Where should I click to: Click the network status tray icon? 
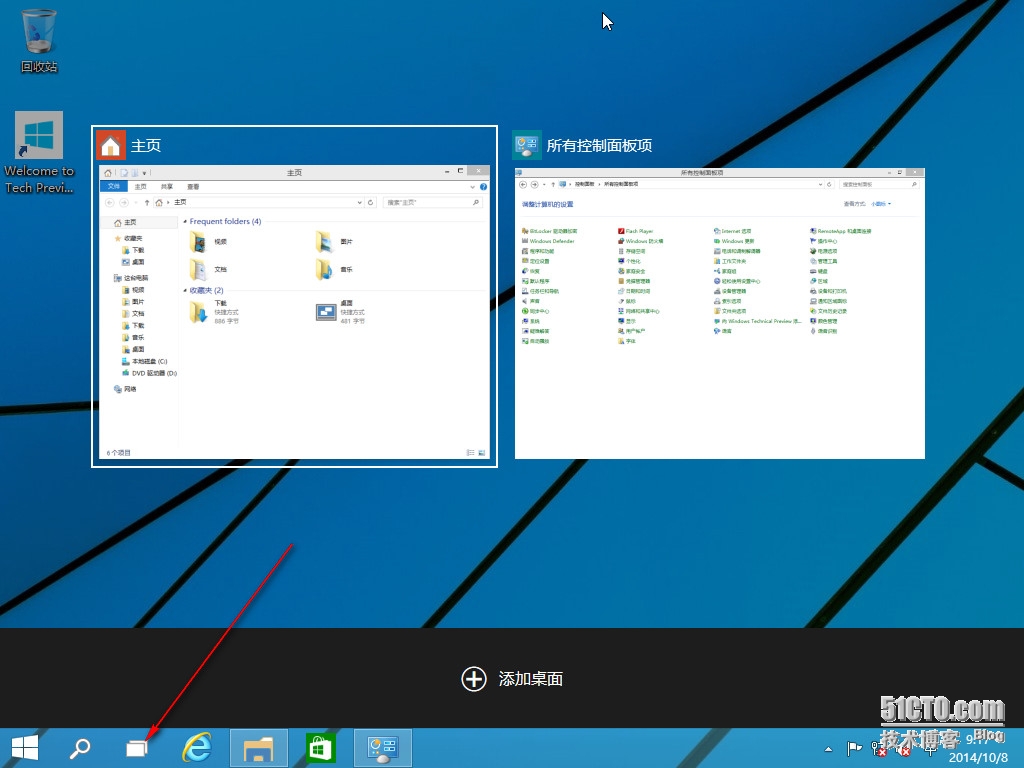(x=878, y=748)
